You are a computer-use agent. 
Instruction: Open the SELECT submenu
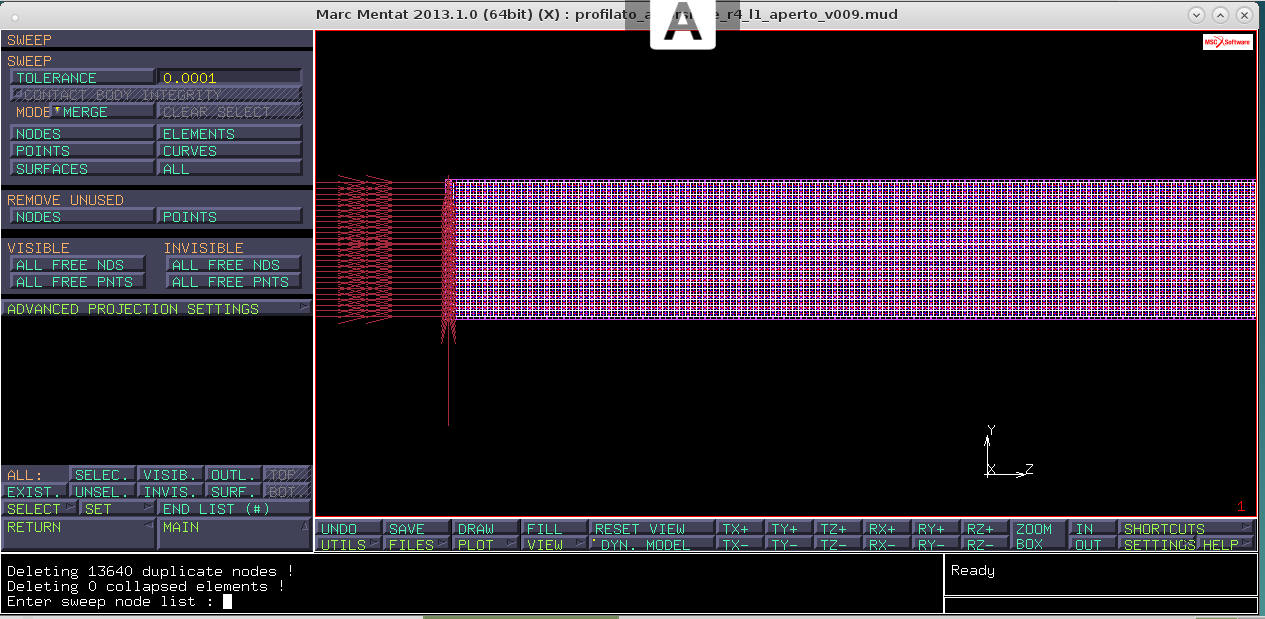pyautogui.click(x=40, y=509)
